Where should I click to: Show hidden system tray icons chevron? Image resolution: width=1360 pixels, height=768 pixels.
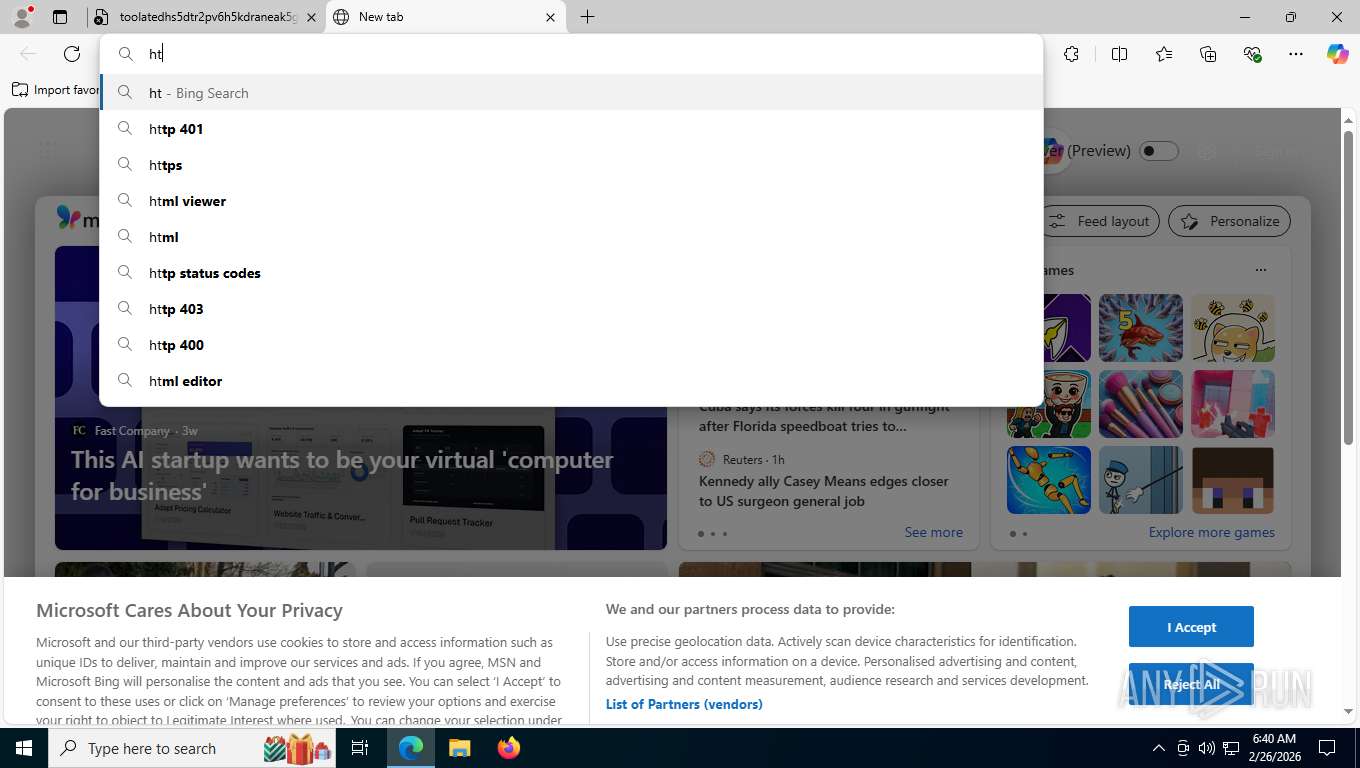pyautogui.click(x=1159, y=748)
